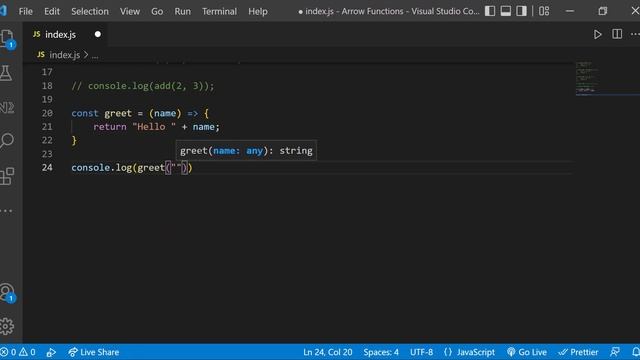Click Go Live in status bar

[x=527, y=352]
